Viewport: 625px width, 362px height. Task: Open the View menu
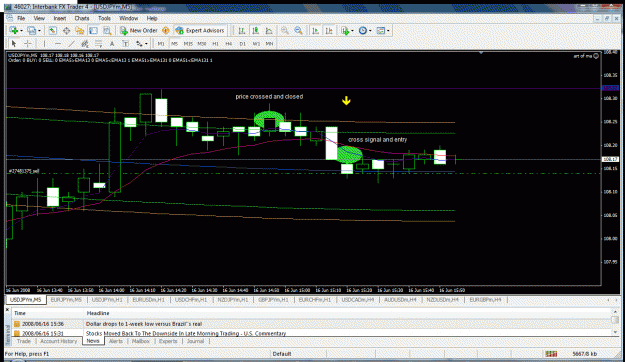pos(39,18)
